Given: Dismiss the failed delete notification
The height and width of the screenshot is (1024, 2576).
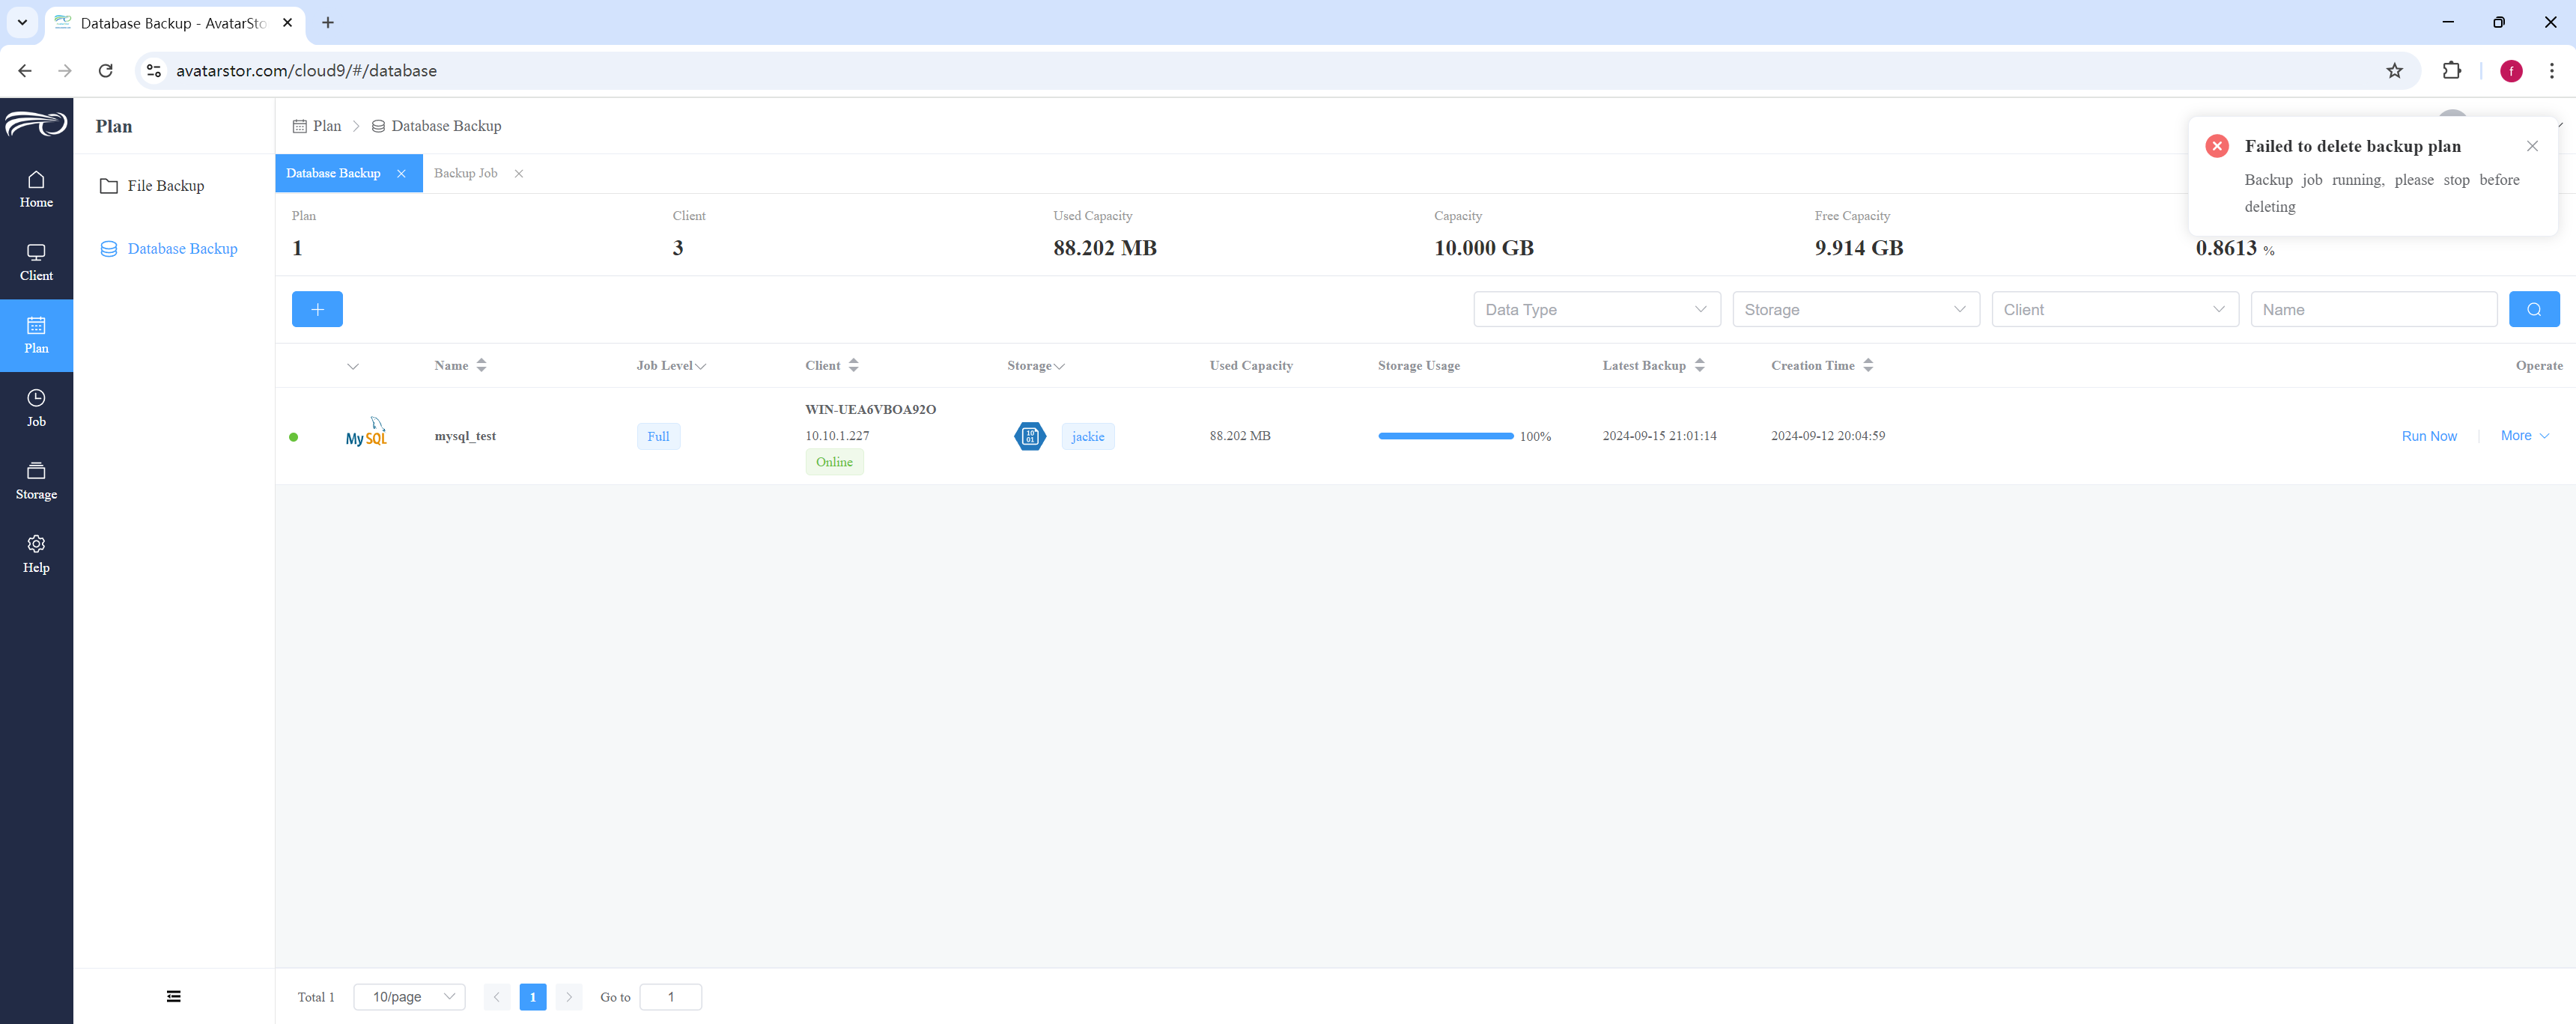Looking at the screenshot, I should click(x=2532, y=146).
